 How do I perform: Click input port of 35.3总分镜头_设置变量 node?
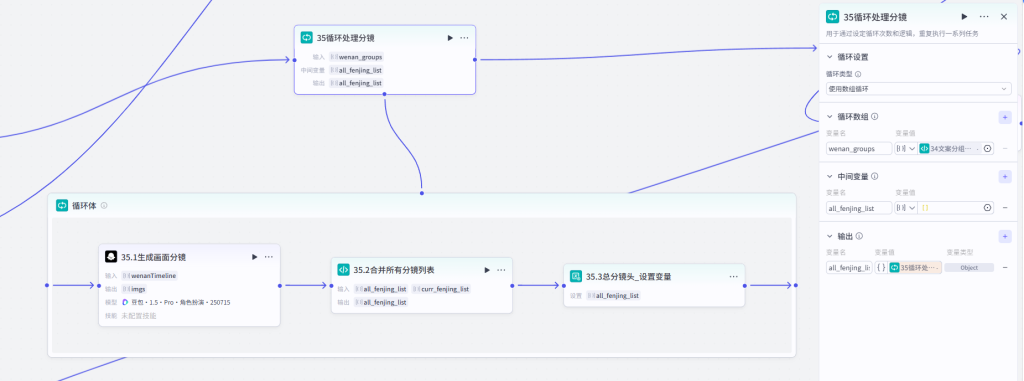point(564,286)
